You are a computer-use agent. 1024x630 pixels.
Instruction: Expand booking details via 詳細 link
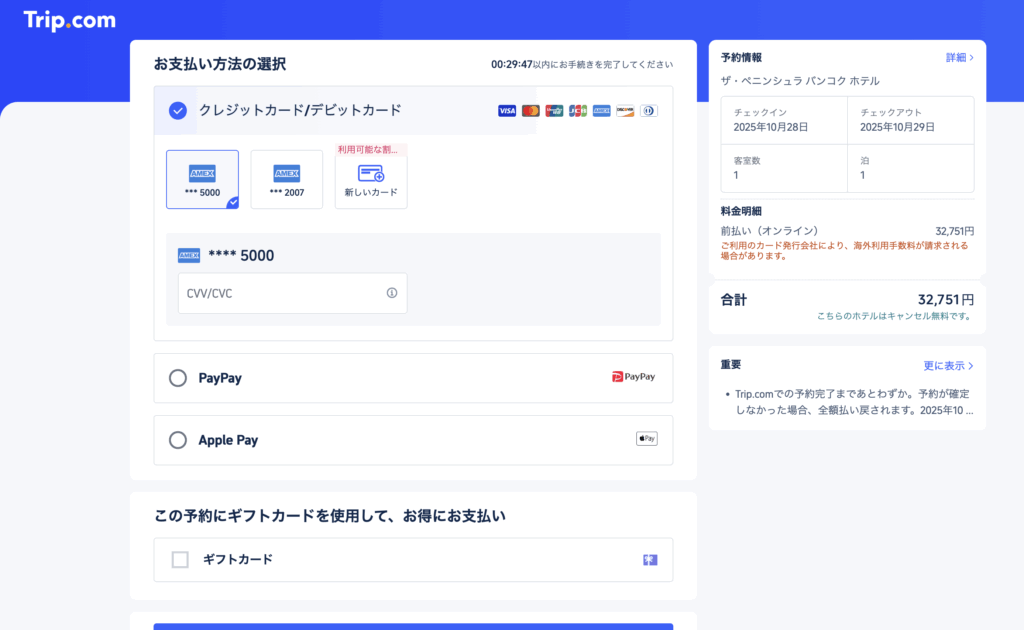[x=959, y=58]
